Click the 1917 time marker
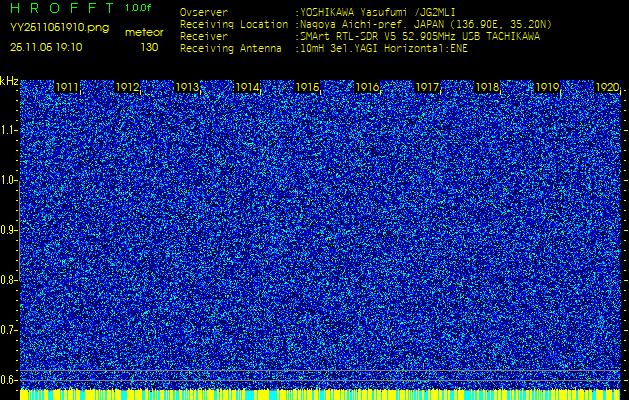Image resolution: width=629 pixels, height=400 pixels. (x=427, y=87)
